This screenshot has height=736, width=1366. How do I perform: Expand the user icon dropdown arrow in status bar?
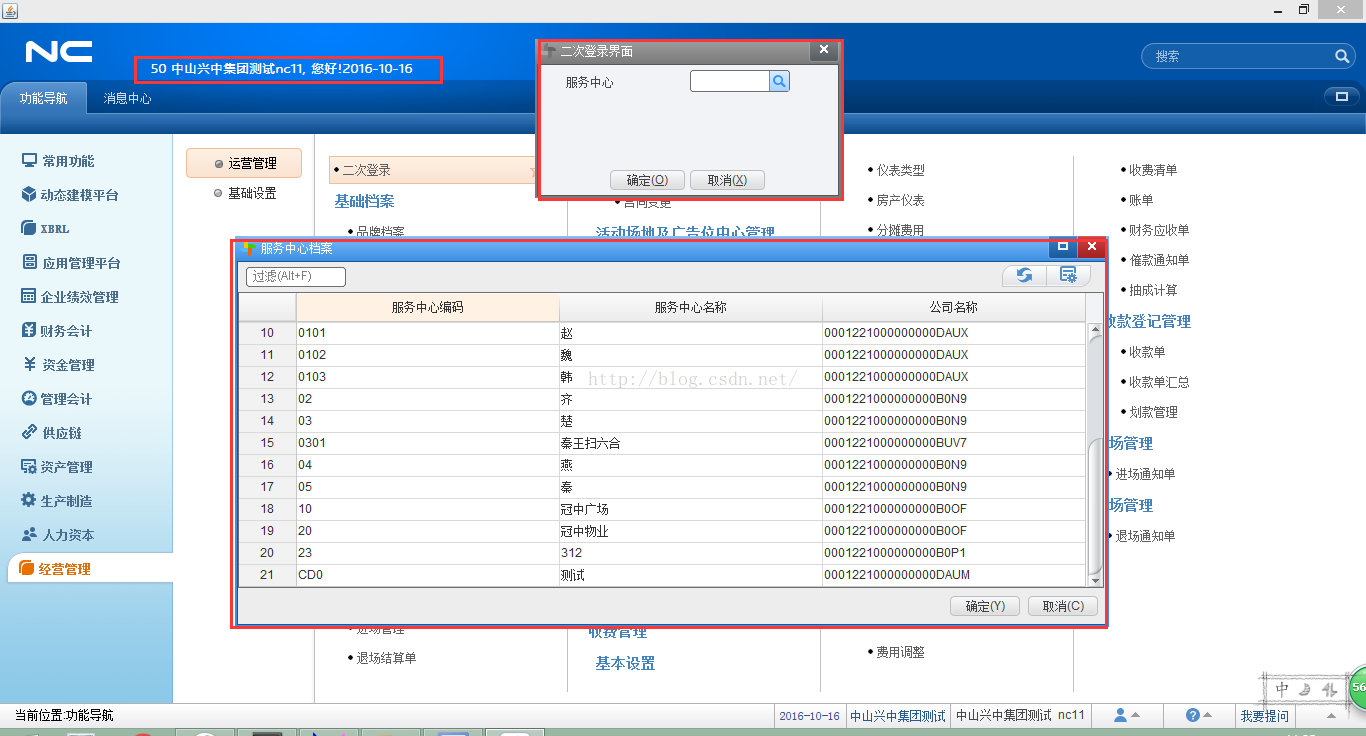pyautogui.click(x=1135, y=716)
